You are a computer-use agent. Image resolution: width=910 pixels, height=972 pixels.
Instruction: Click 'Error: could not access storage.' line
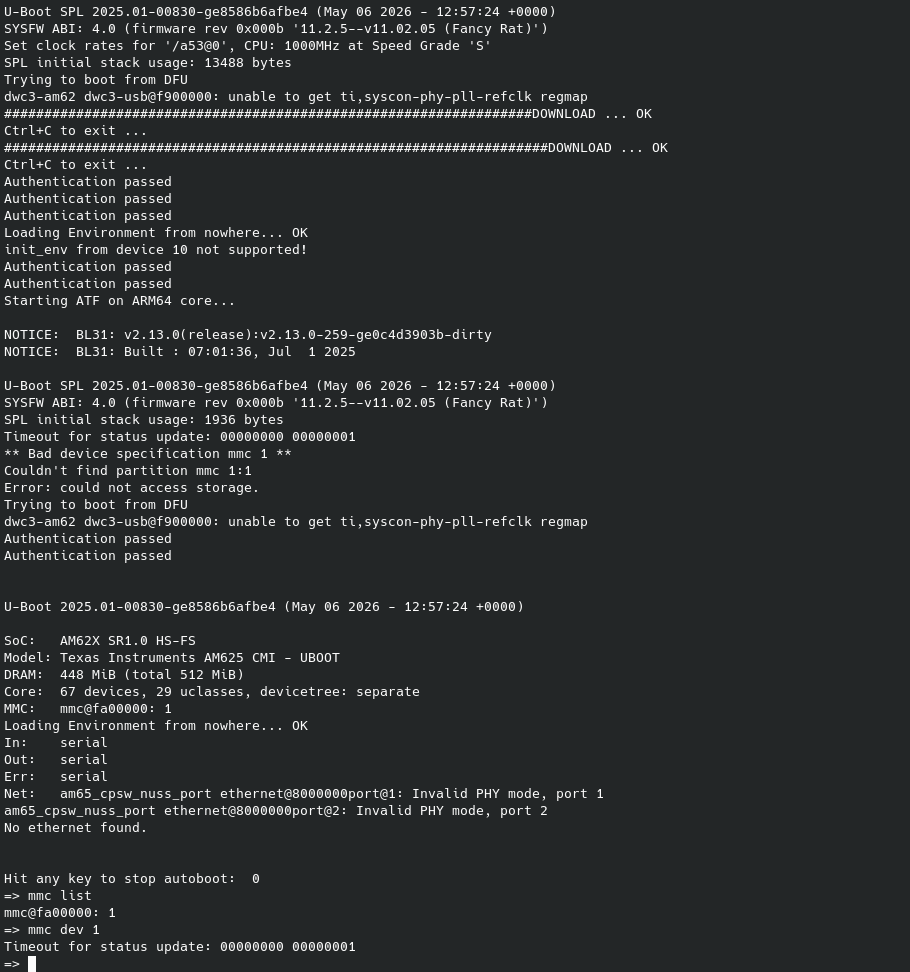tap(131, 488)
